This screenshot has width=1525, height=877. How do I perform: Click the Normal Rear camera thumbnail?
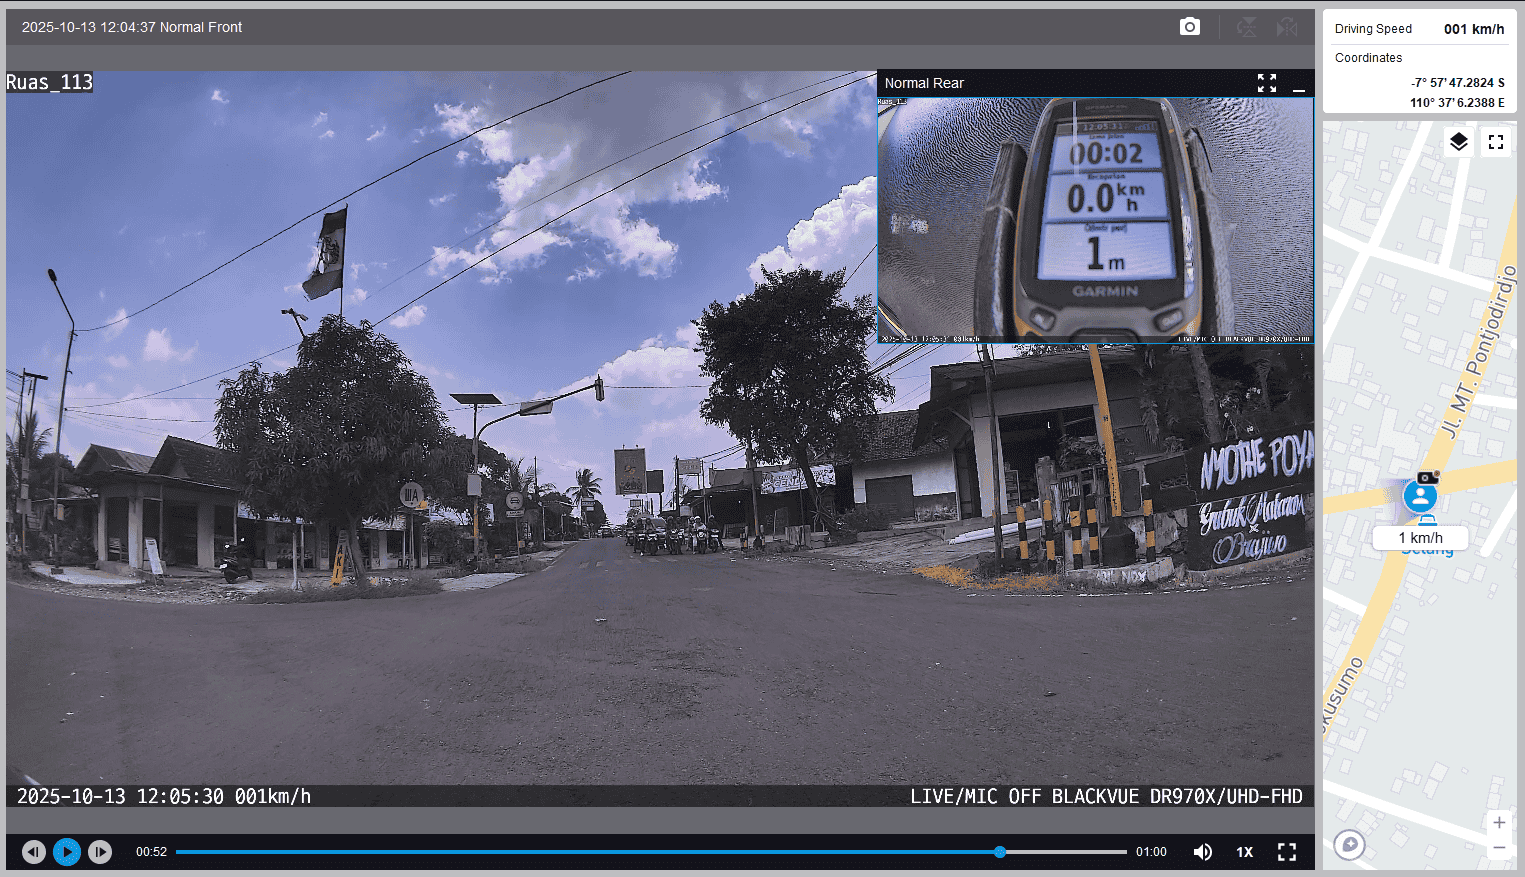click(1095, 220)
